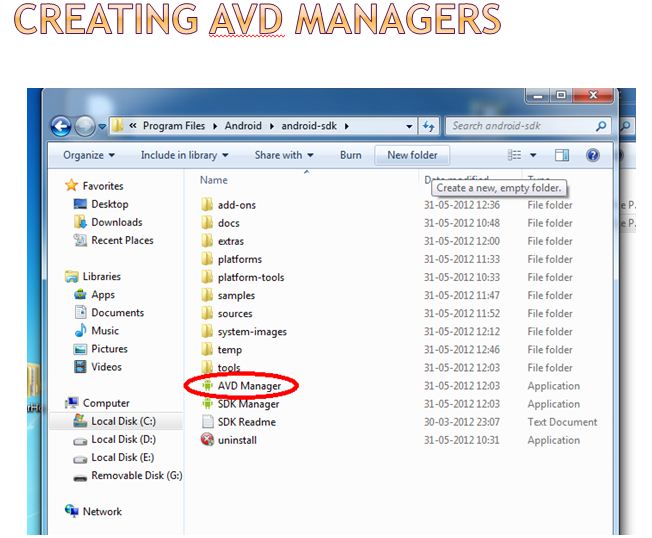Select Network in the navigation pane

[x=102, y=512]
